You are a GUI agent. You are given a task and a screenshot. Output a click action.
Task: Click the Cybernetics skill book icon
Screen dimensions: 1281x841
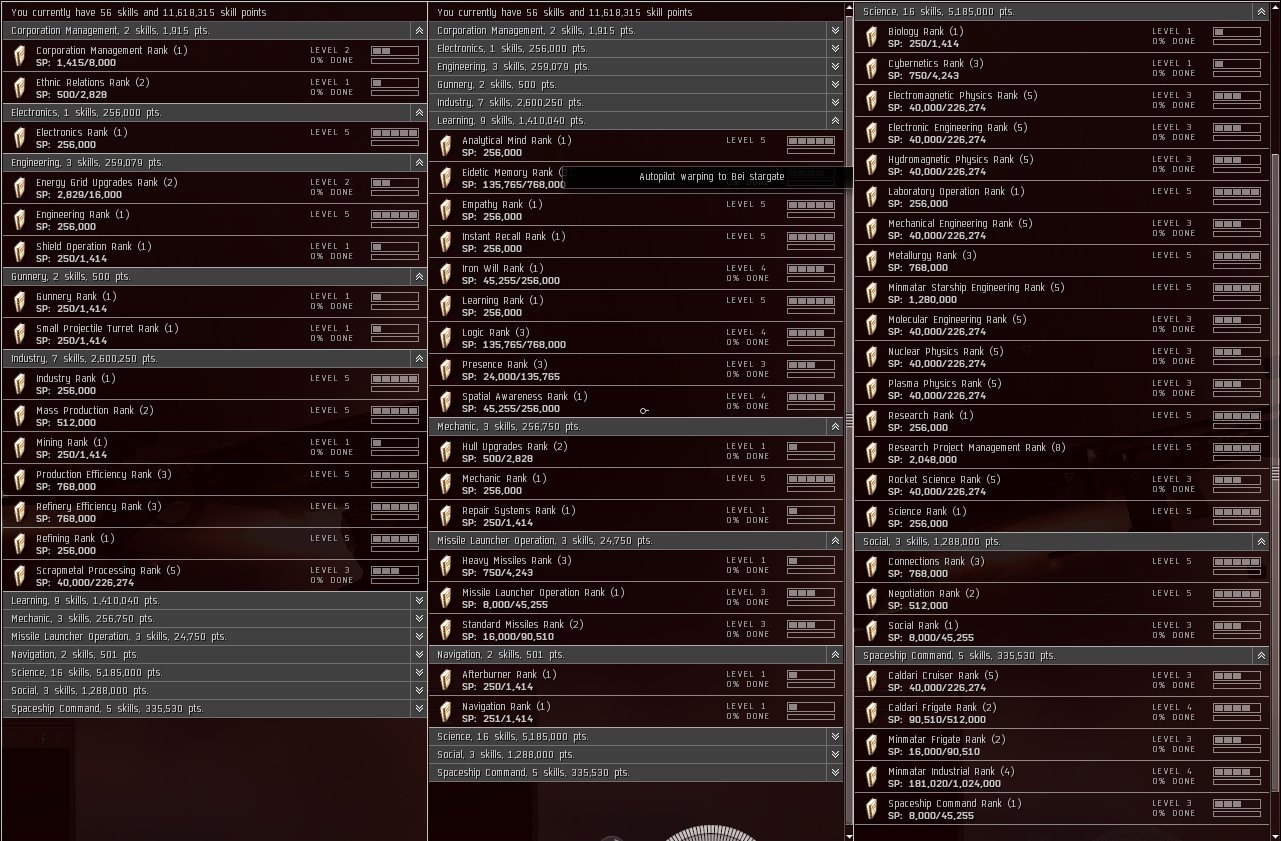[x=871, y=69]
